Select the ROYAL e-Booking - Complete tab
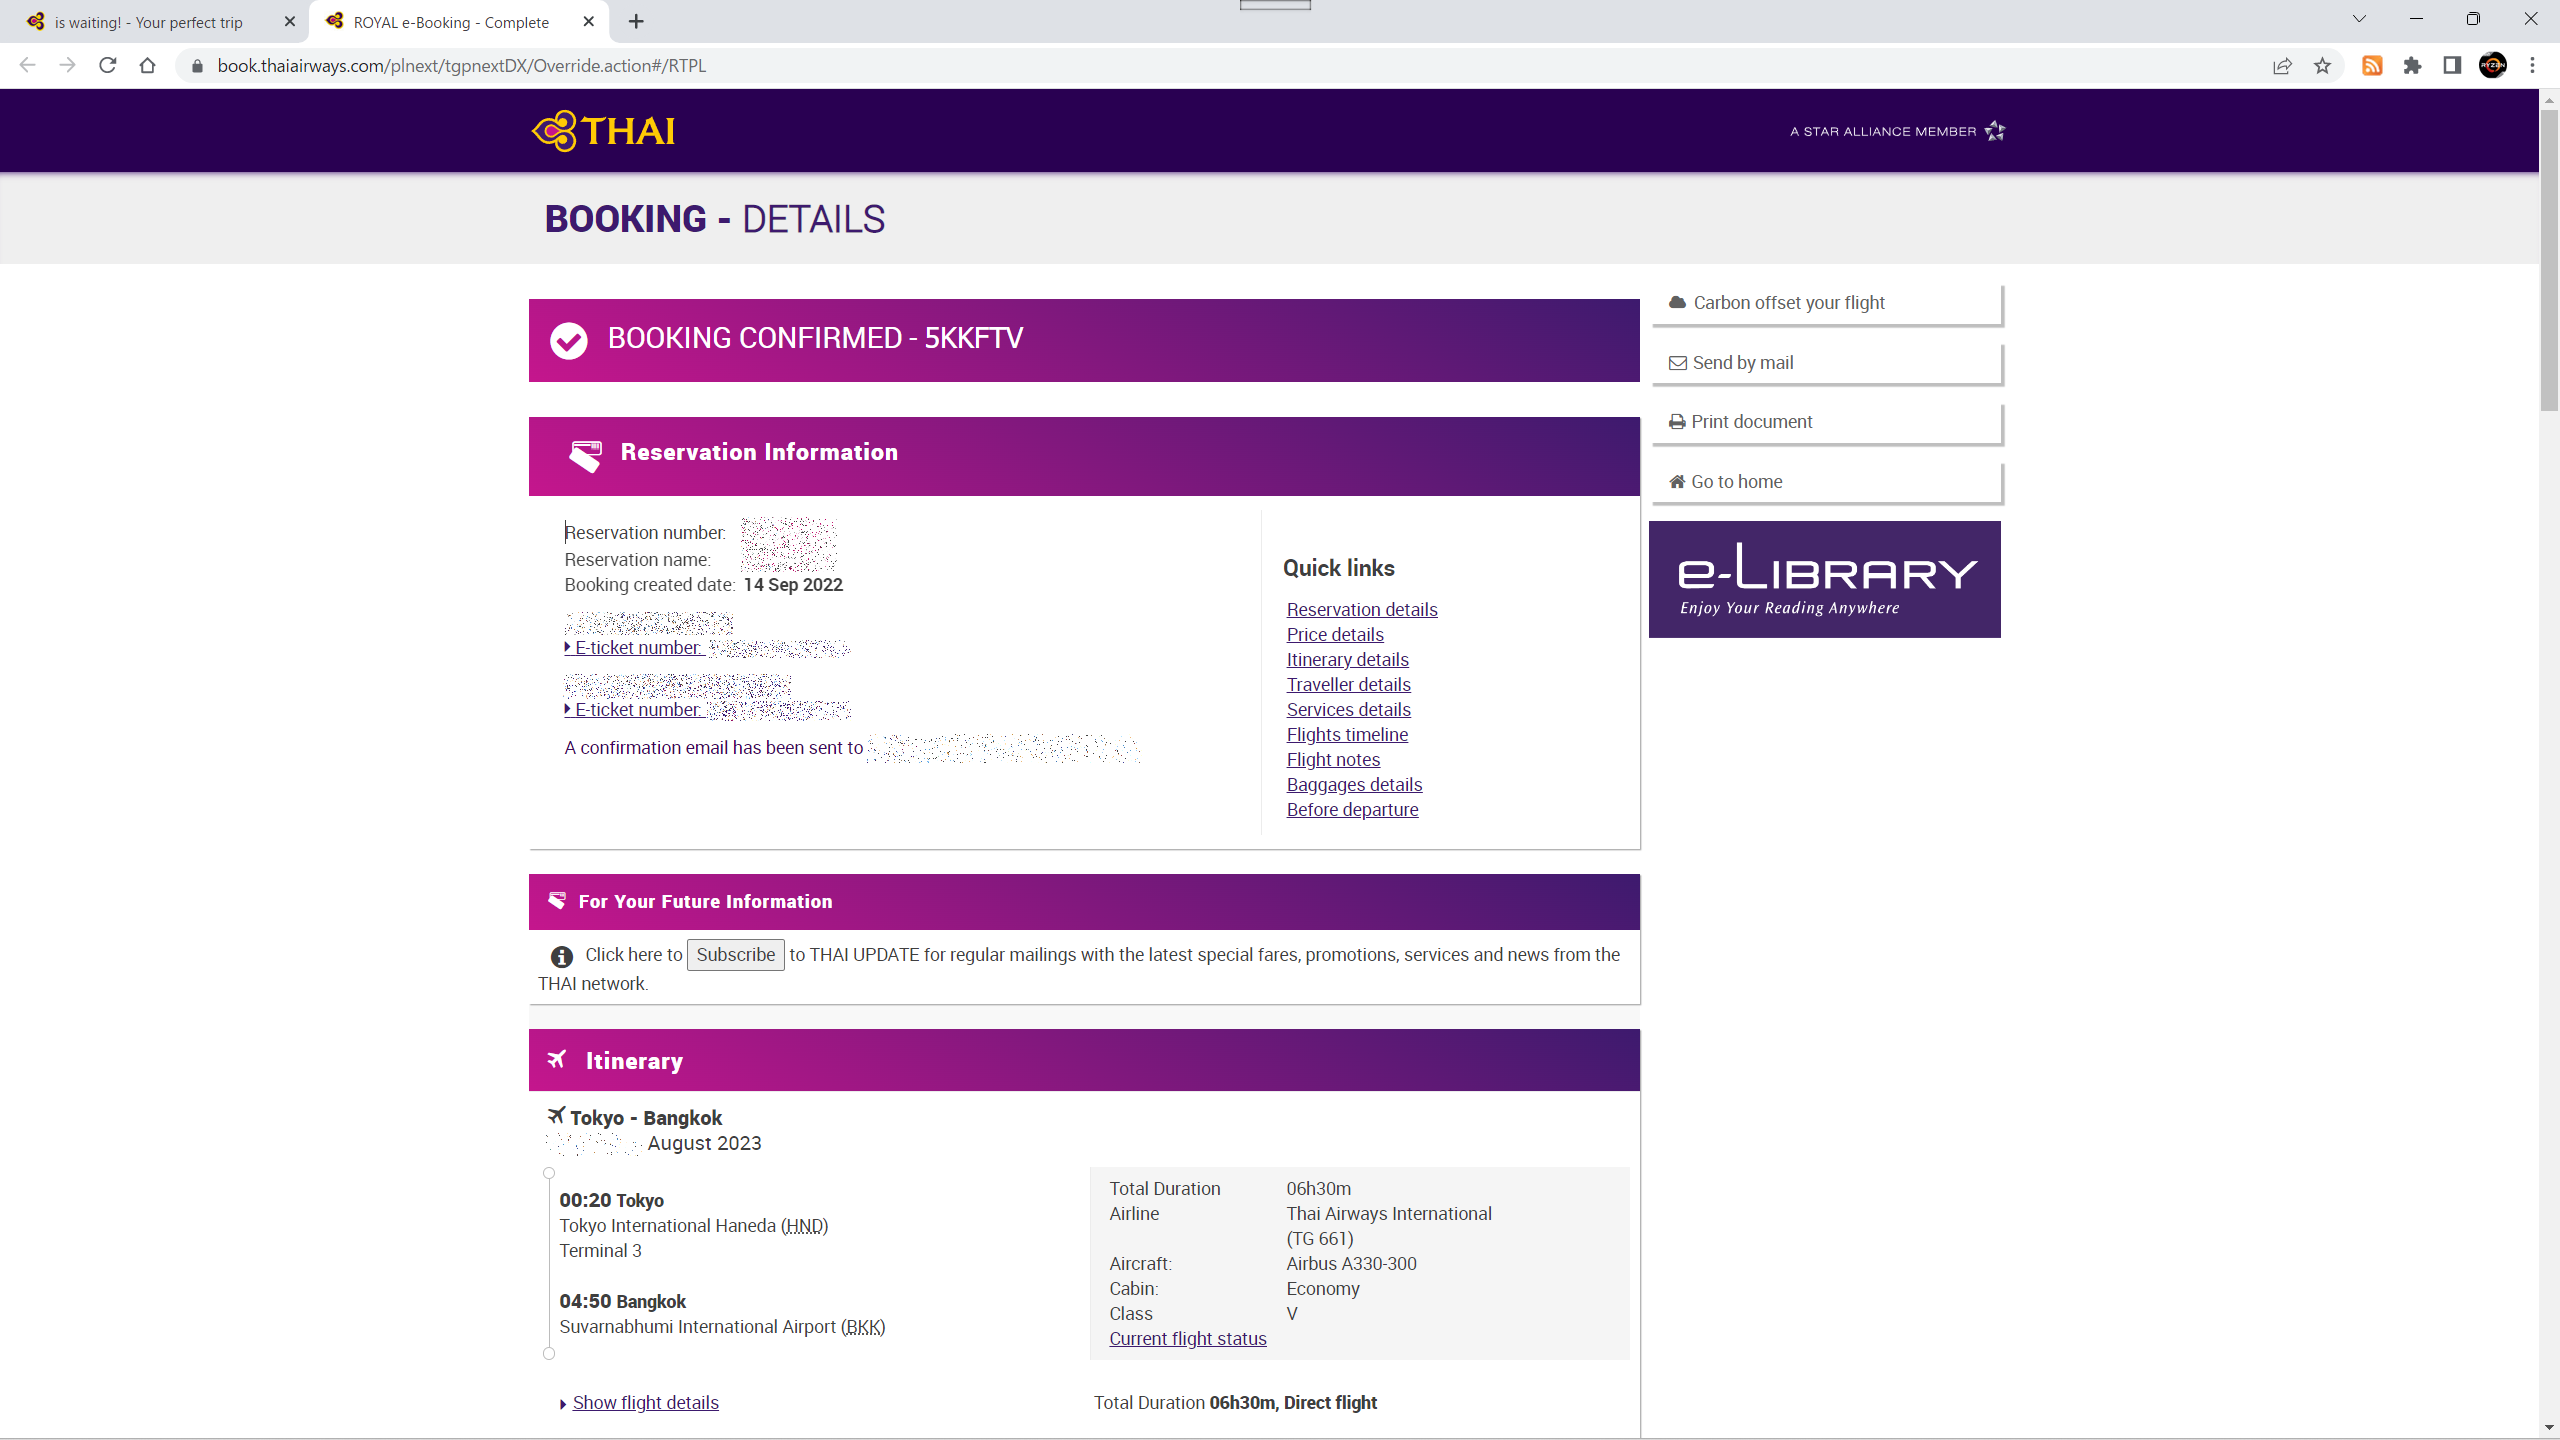The height and width of the screenshot is (1440, 2560). tap(451, 22)
